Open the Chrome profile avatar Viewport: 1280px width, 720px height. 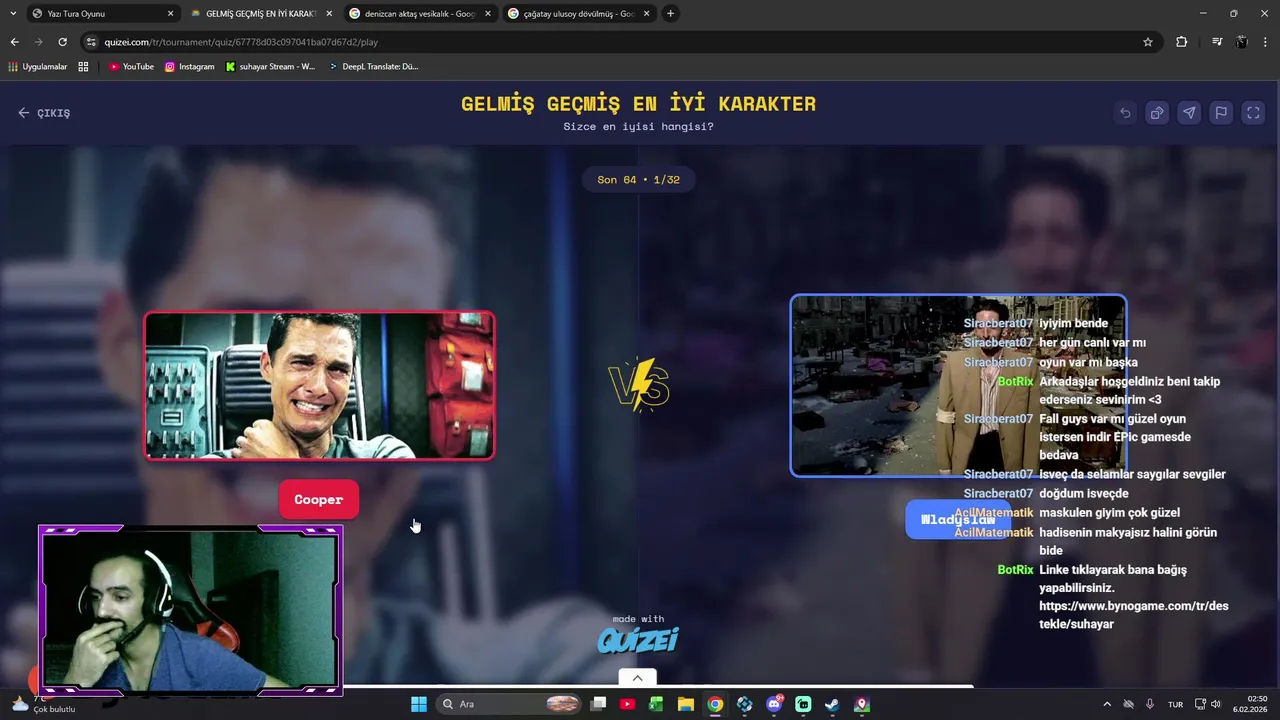[x=1241, y=42]
